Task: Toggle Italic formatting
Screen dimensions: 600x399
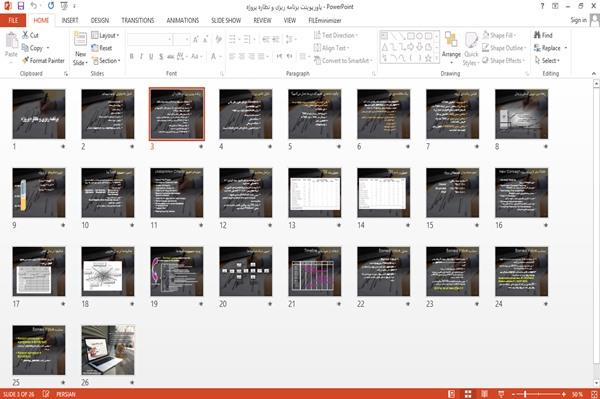Action: [141, 57]
